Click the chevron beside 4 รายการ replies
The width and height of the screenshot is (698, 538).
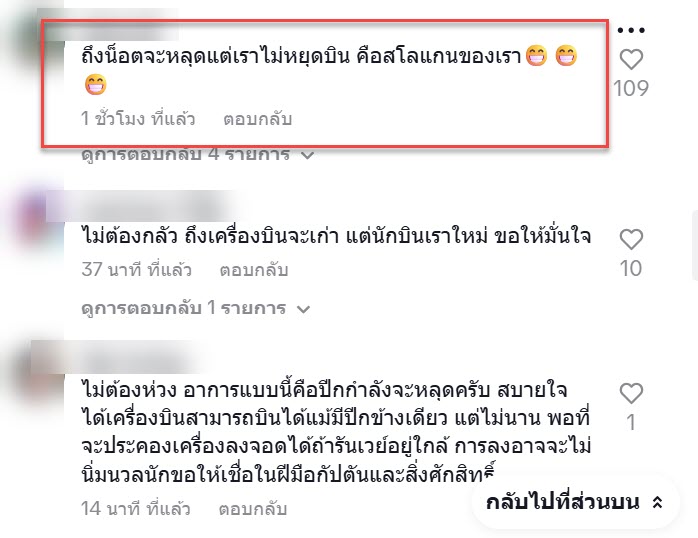pos(308,155)
